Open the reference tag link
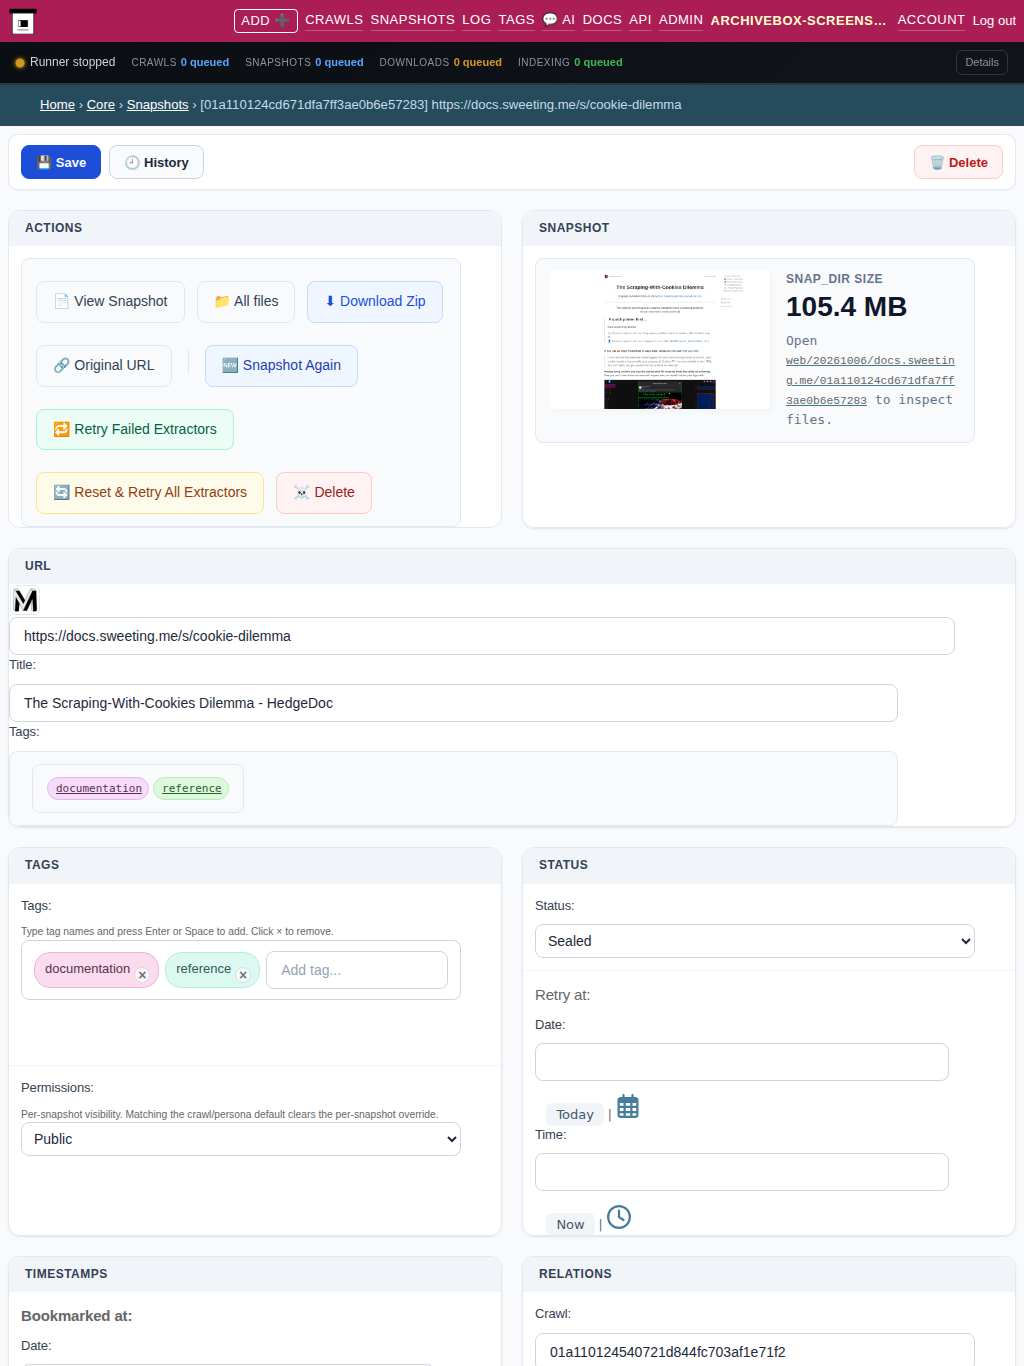This screenshot has width=1024, height=1366. [x=191, y=788]
